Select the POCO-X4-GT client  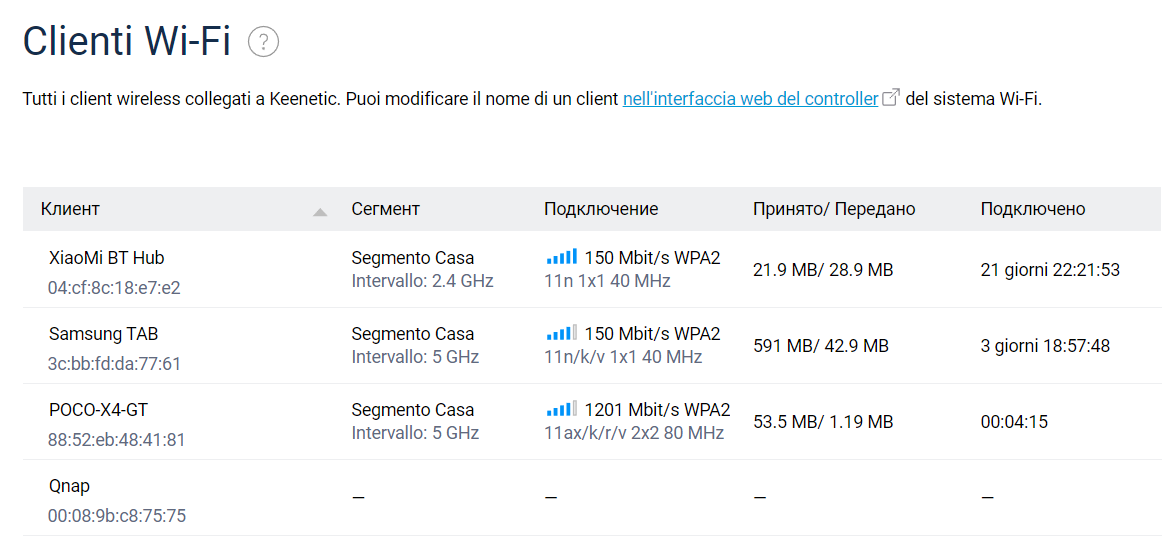point(98,409)
